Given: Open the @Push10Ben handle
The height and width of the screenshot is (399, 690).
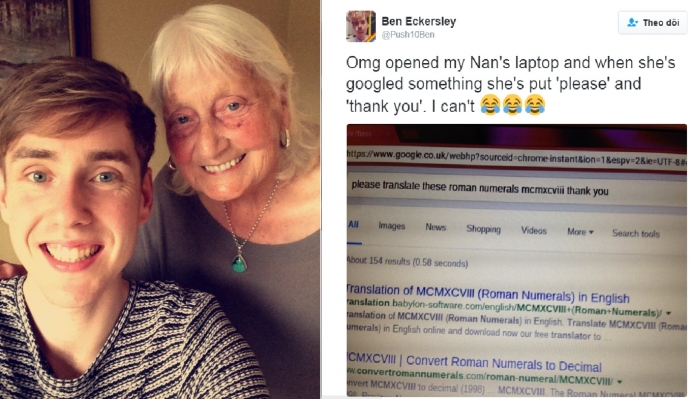Looking at the screenshot, I should click(x=408, y=35).
